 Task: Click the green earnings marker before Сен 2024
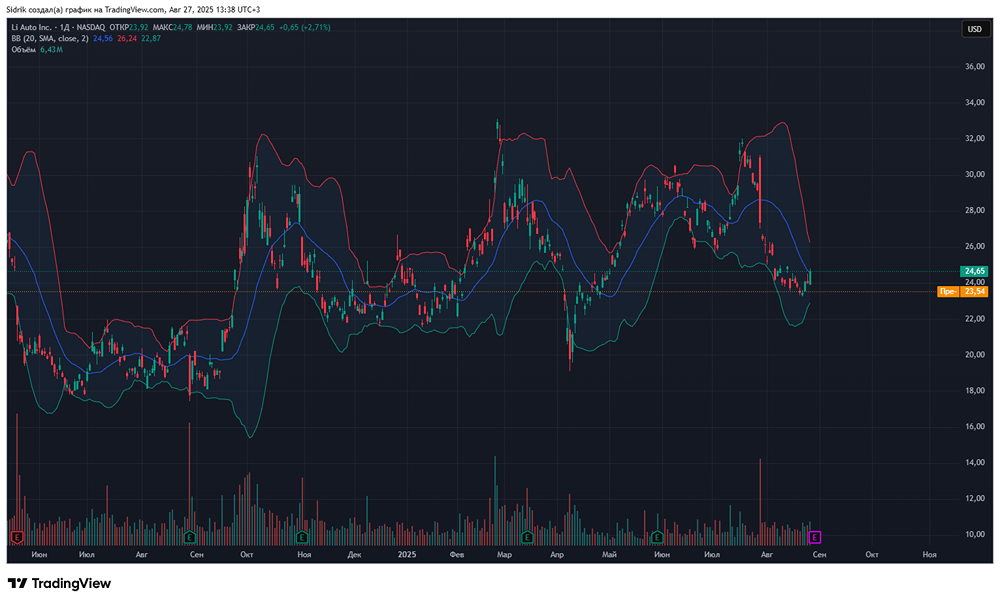click(x=189, y=537)
